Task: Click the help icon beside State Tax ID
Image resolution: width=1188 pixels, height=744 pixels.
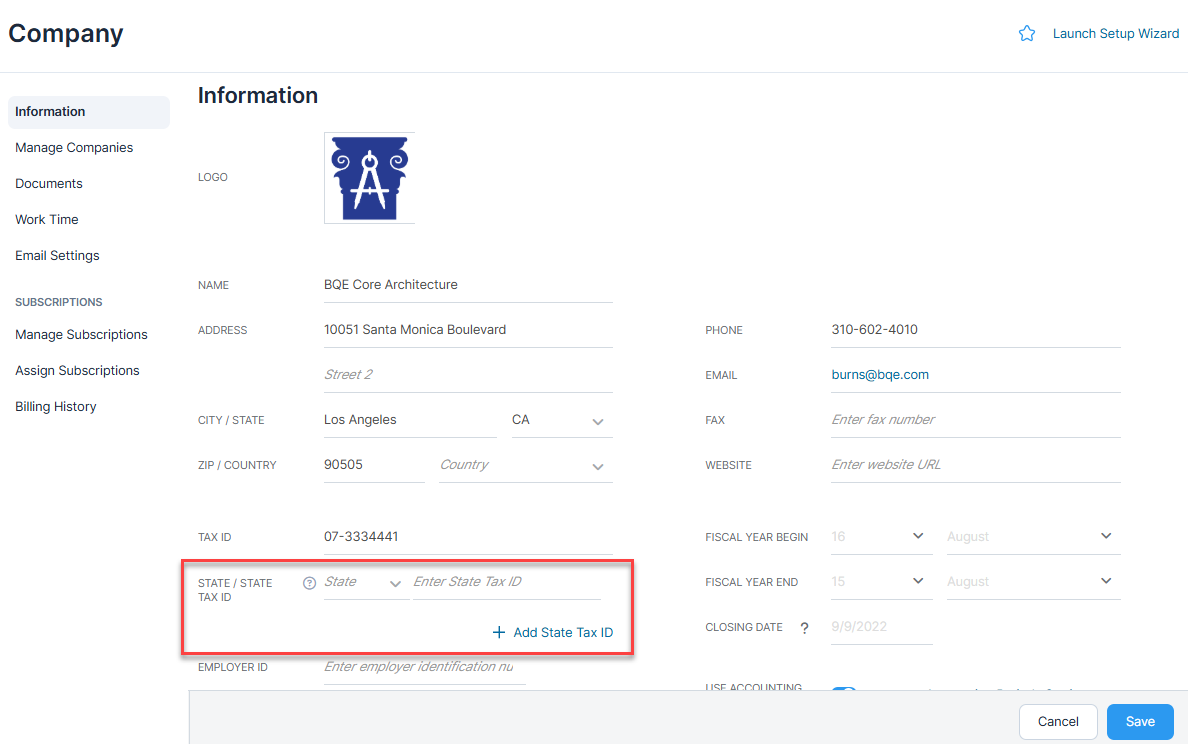Action: 308,582
